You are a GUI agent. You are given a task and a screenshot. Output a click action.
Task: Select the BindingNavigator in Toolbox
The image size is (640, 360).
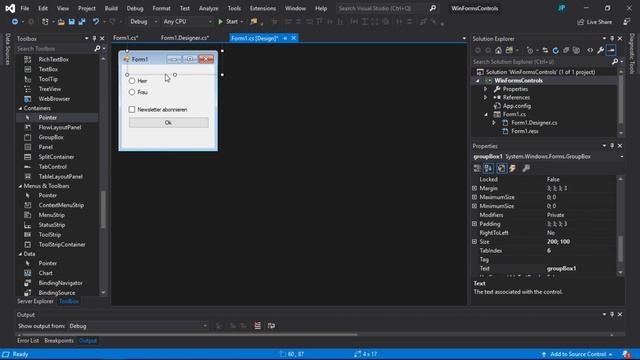click(60, 283)
